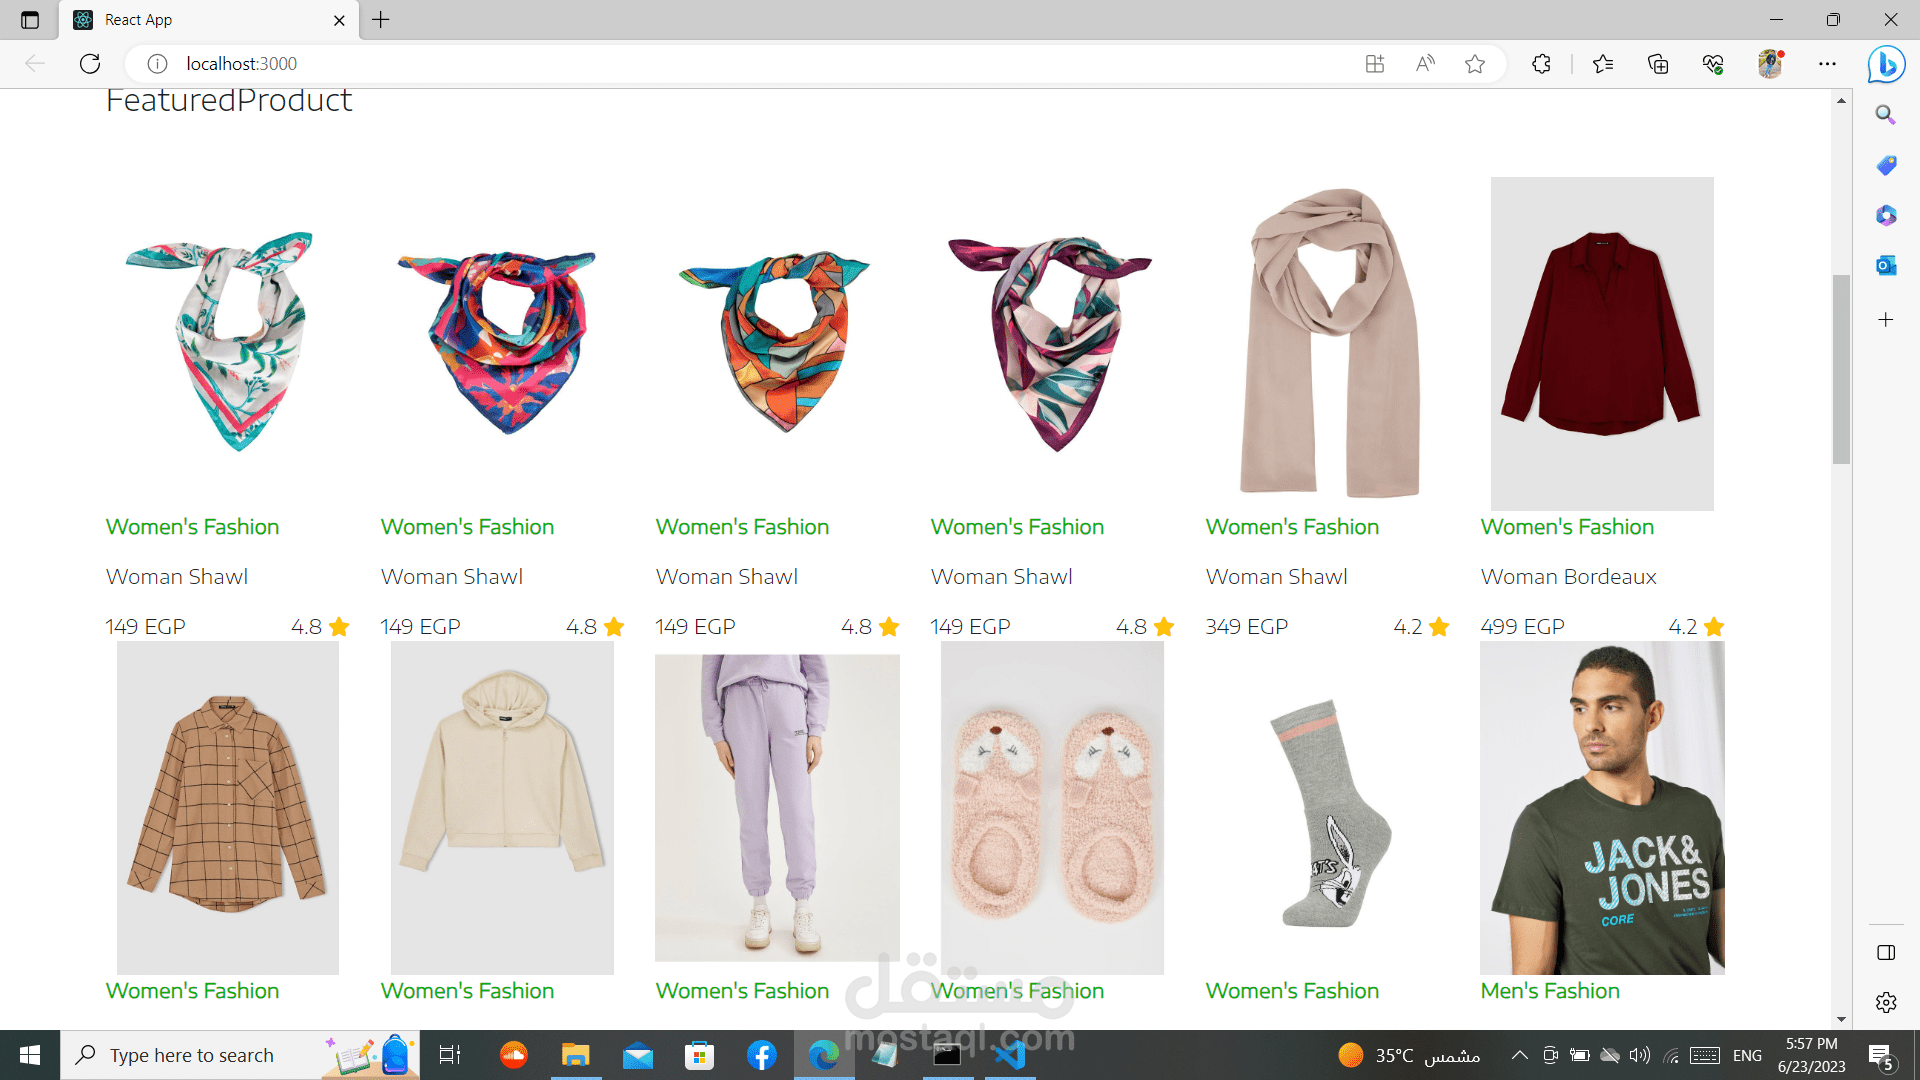Screen dimensions: 1920x1080
Task: Click the Favorites star list icon
Action: (x=1603, y=64)
